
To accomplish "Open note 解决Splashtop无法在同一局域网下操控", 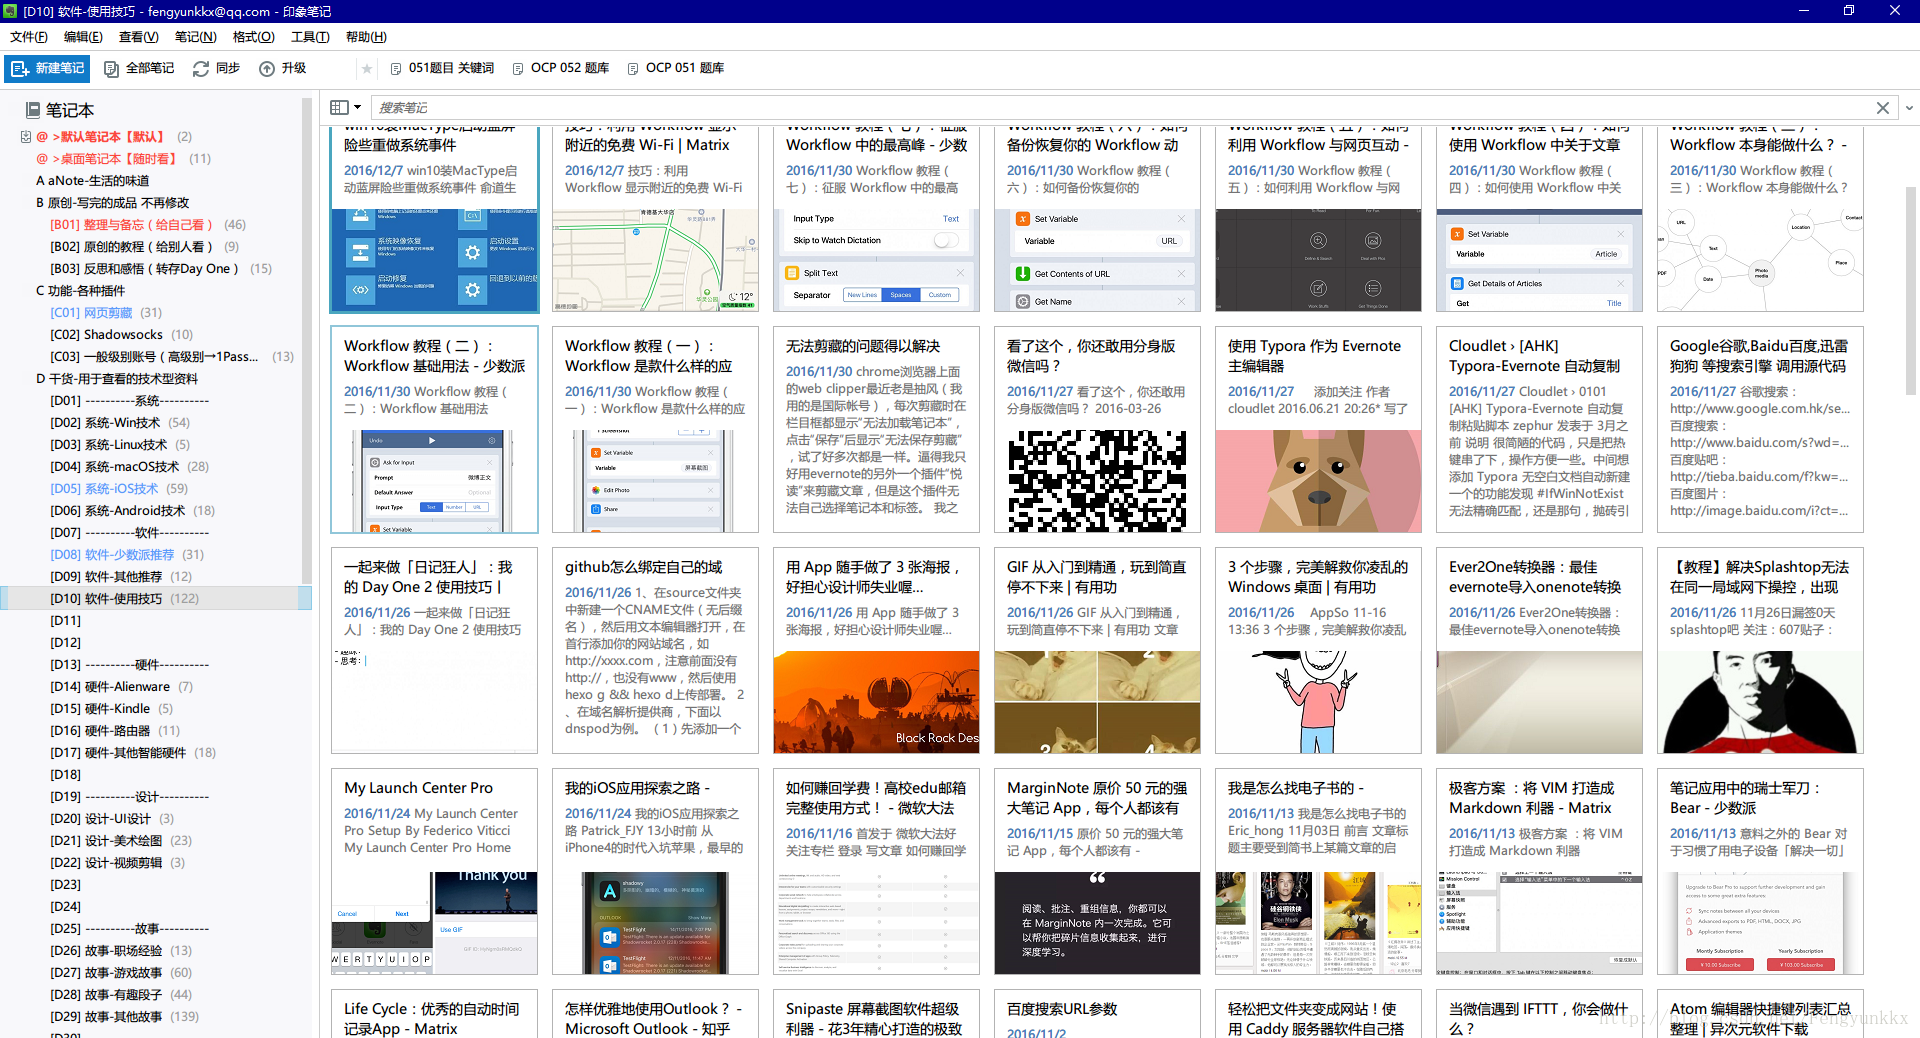I will point(1760,650).
